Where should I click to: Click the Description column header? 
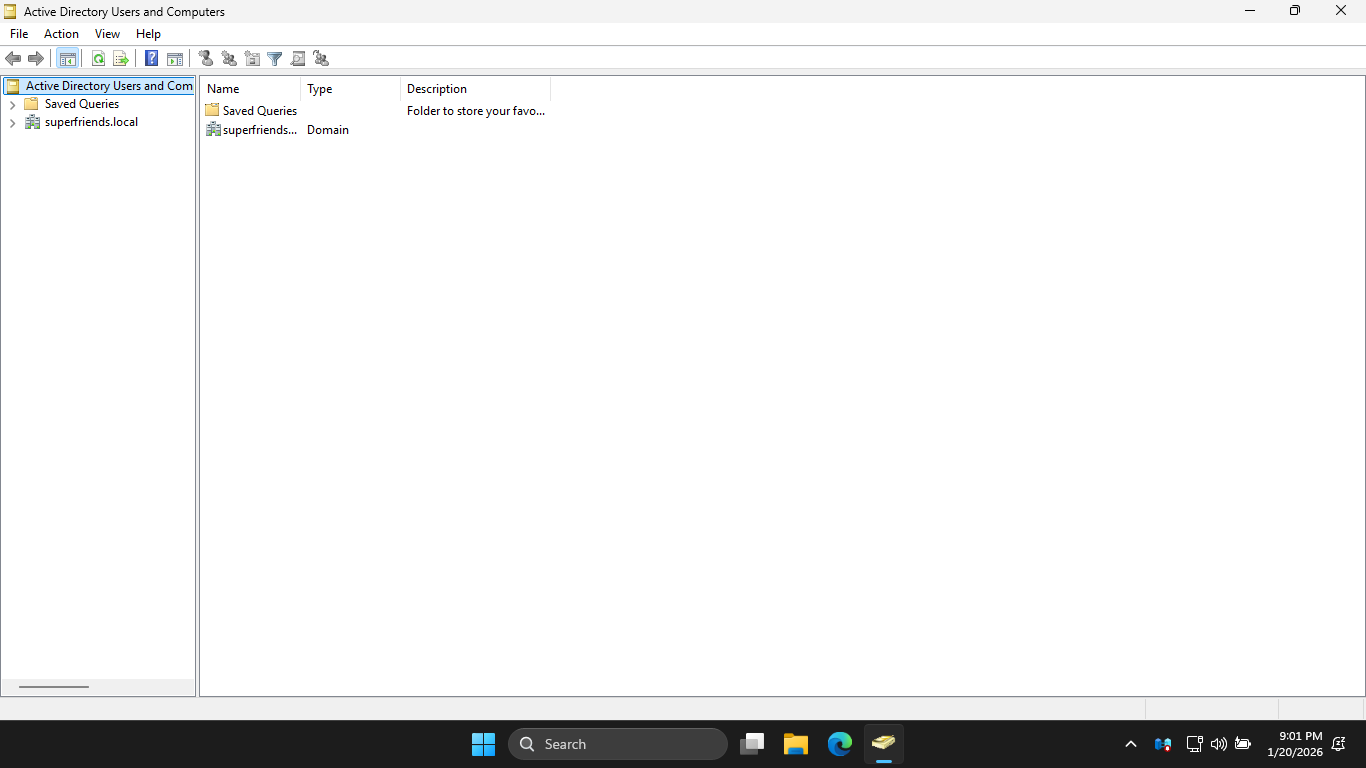pyautogui.click(x=475, y=89)
